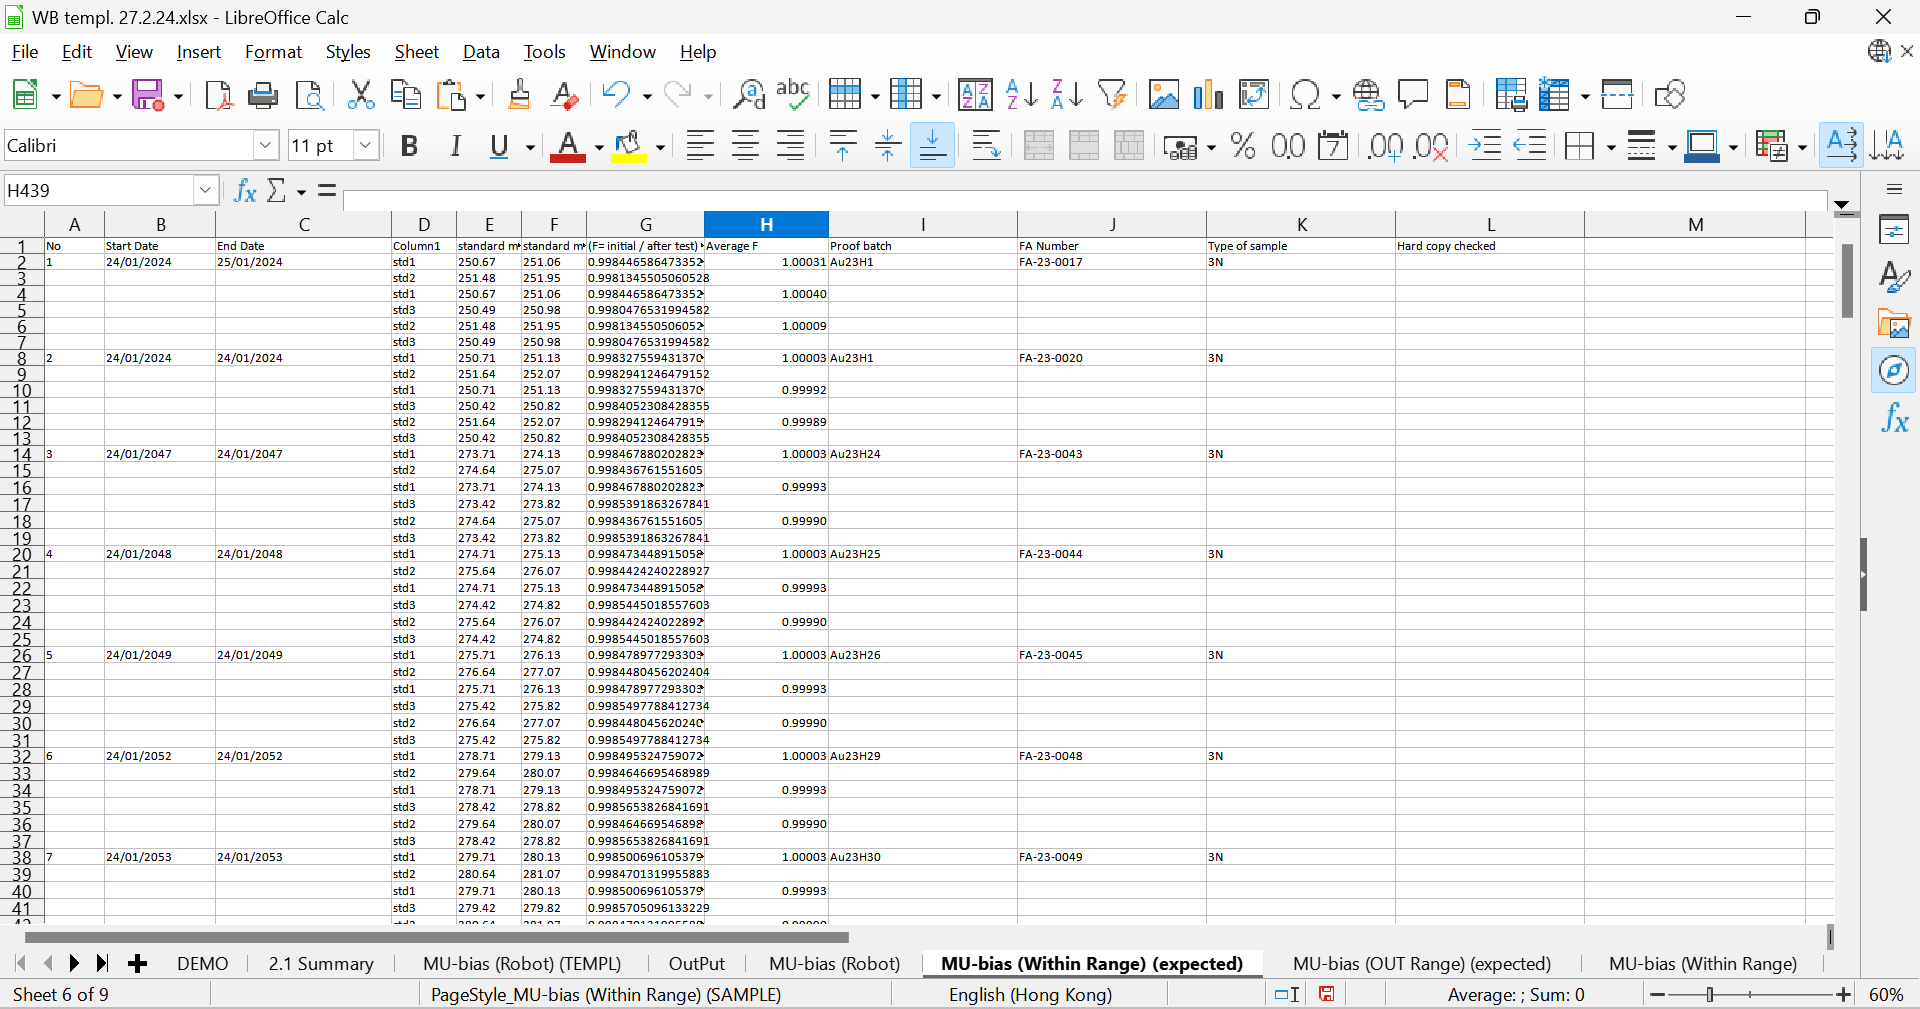
Task: Switch to the OutPut sheet tab
Action: point(696,964)
